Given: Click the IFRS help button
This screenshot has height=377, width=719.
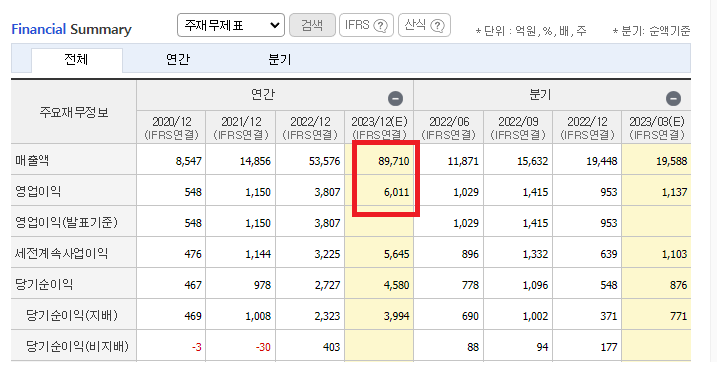Looking at the screenshot, I should pos(366,25).
